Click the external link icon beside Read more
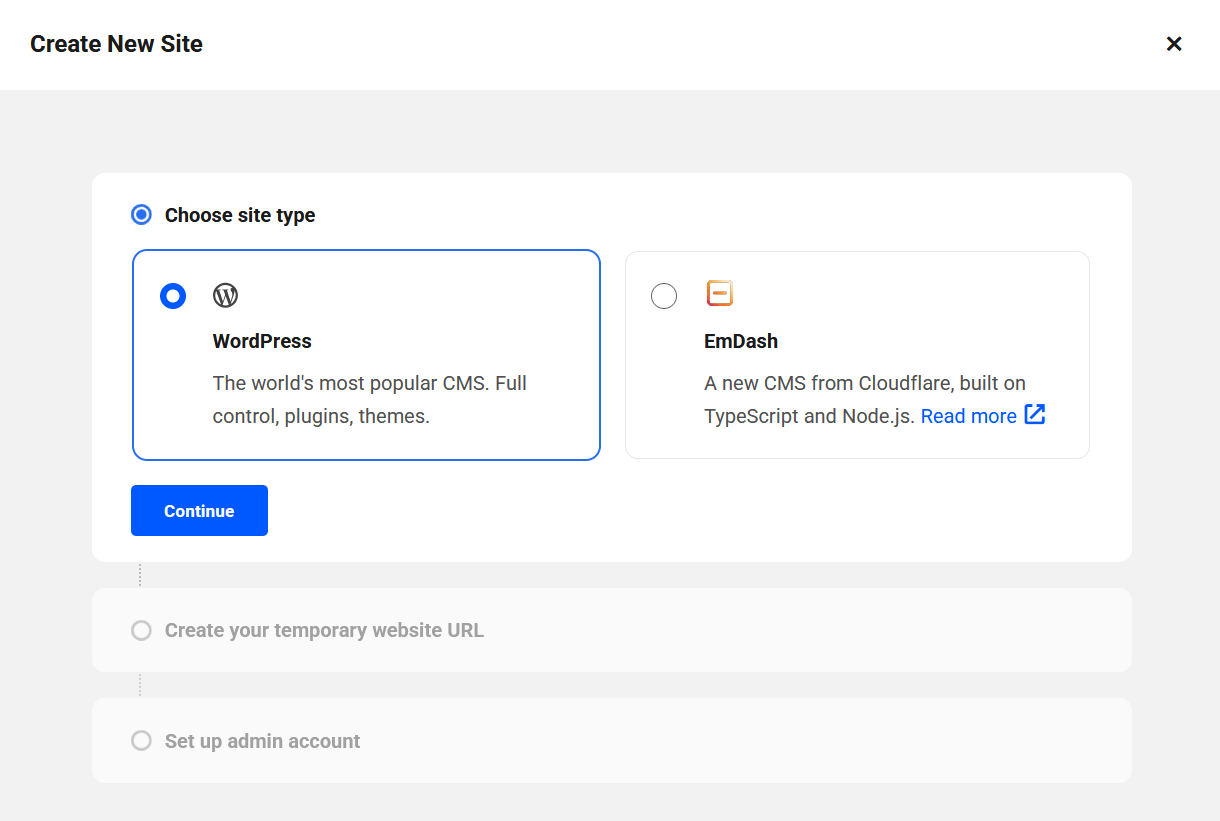 (1035, 414)
